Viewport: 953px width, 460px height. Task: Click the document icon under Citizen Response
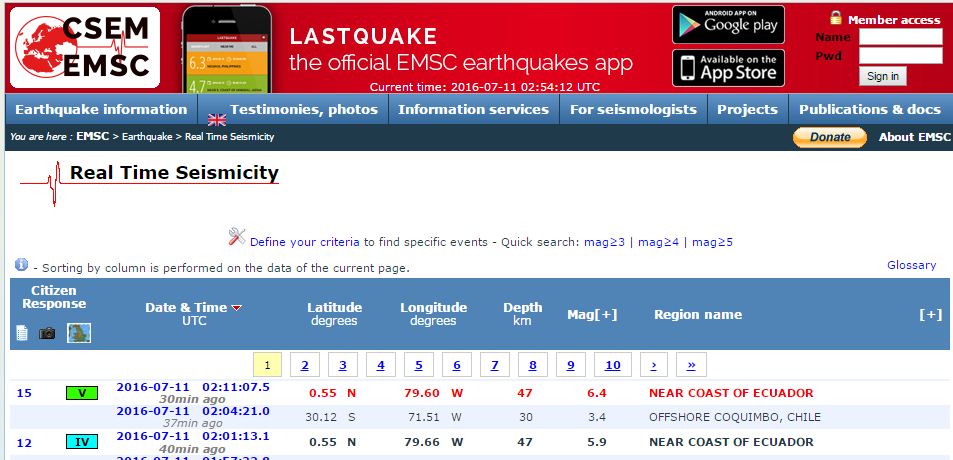click(x=22, y=333)
